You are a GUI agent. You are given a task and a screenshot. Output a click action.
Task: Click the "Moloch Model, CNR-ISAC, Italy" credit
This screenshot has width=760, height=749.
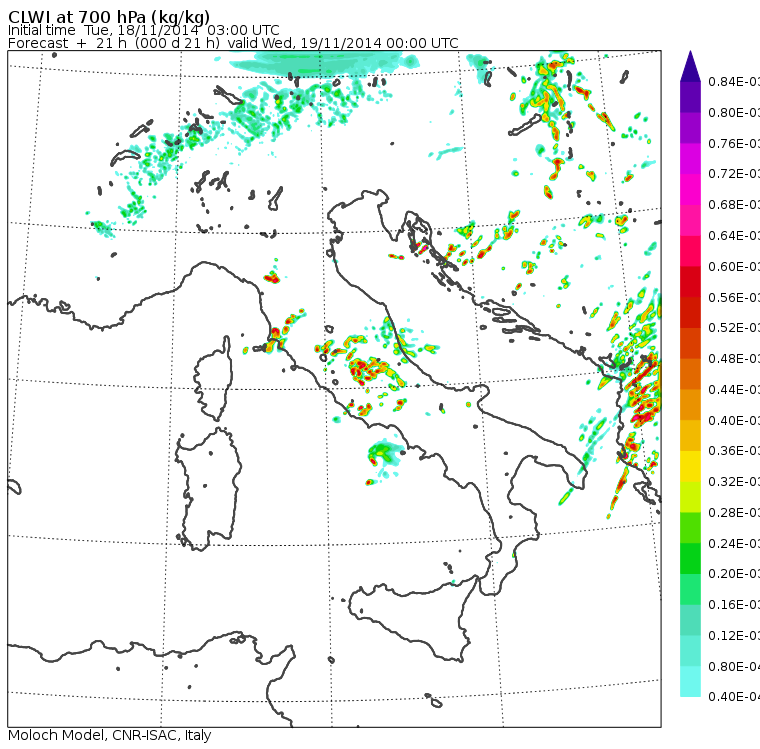click(110, 735)
